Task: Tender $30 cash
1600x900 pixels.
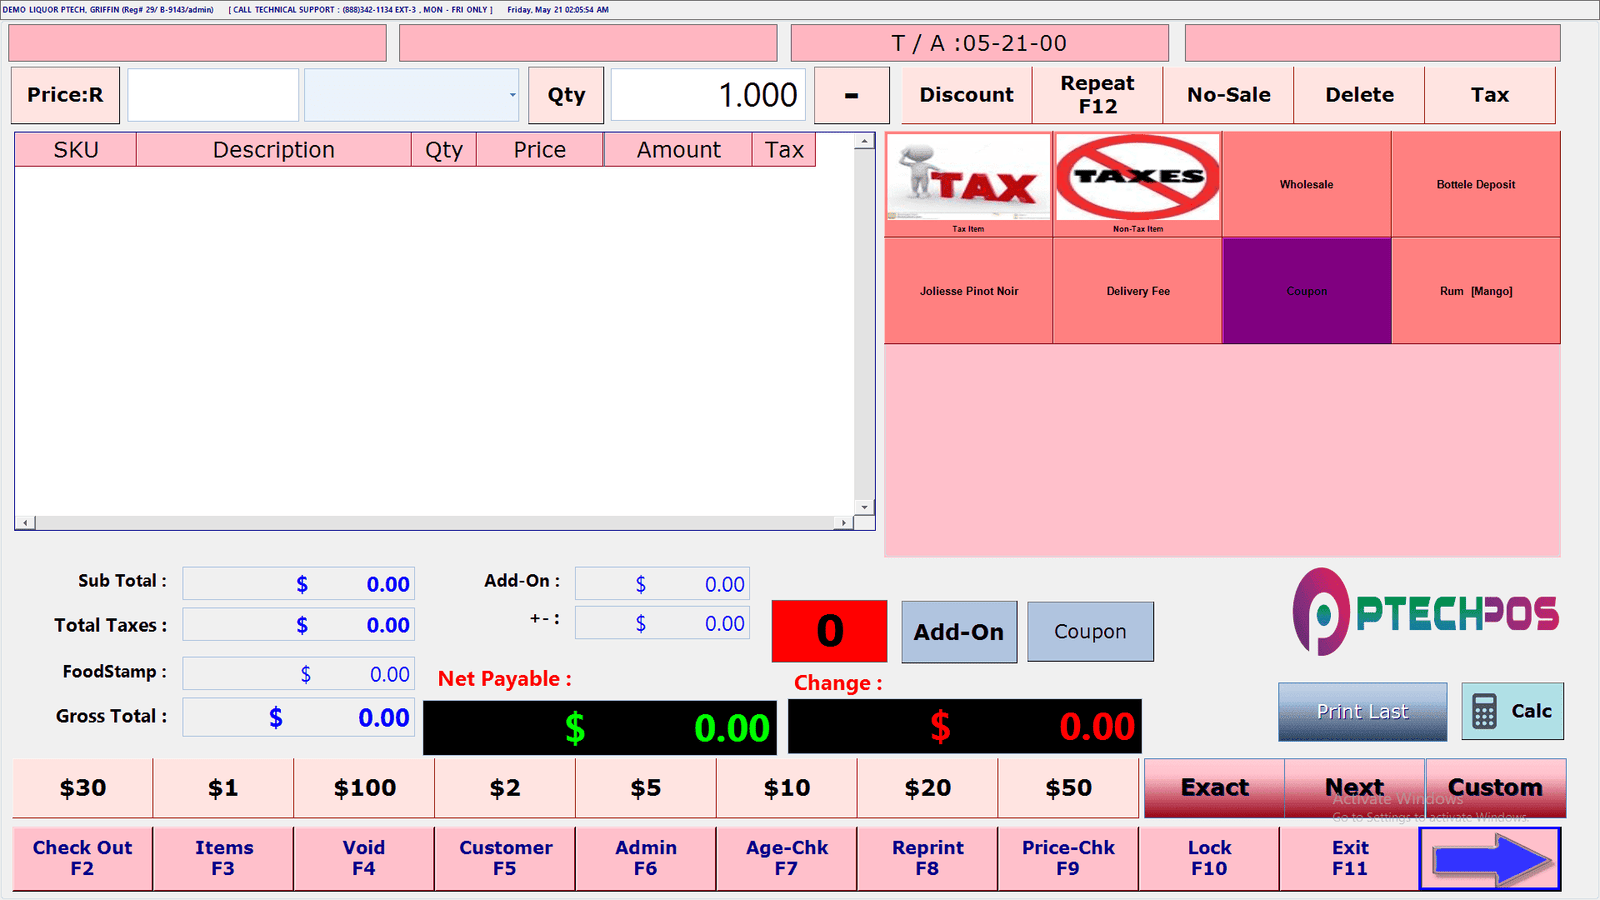Action: tap(83, 788)
